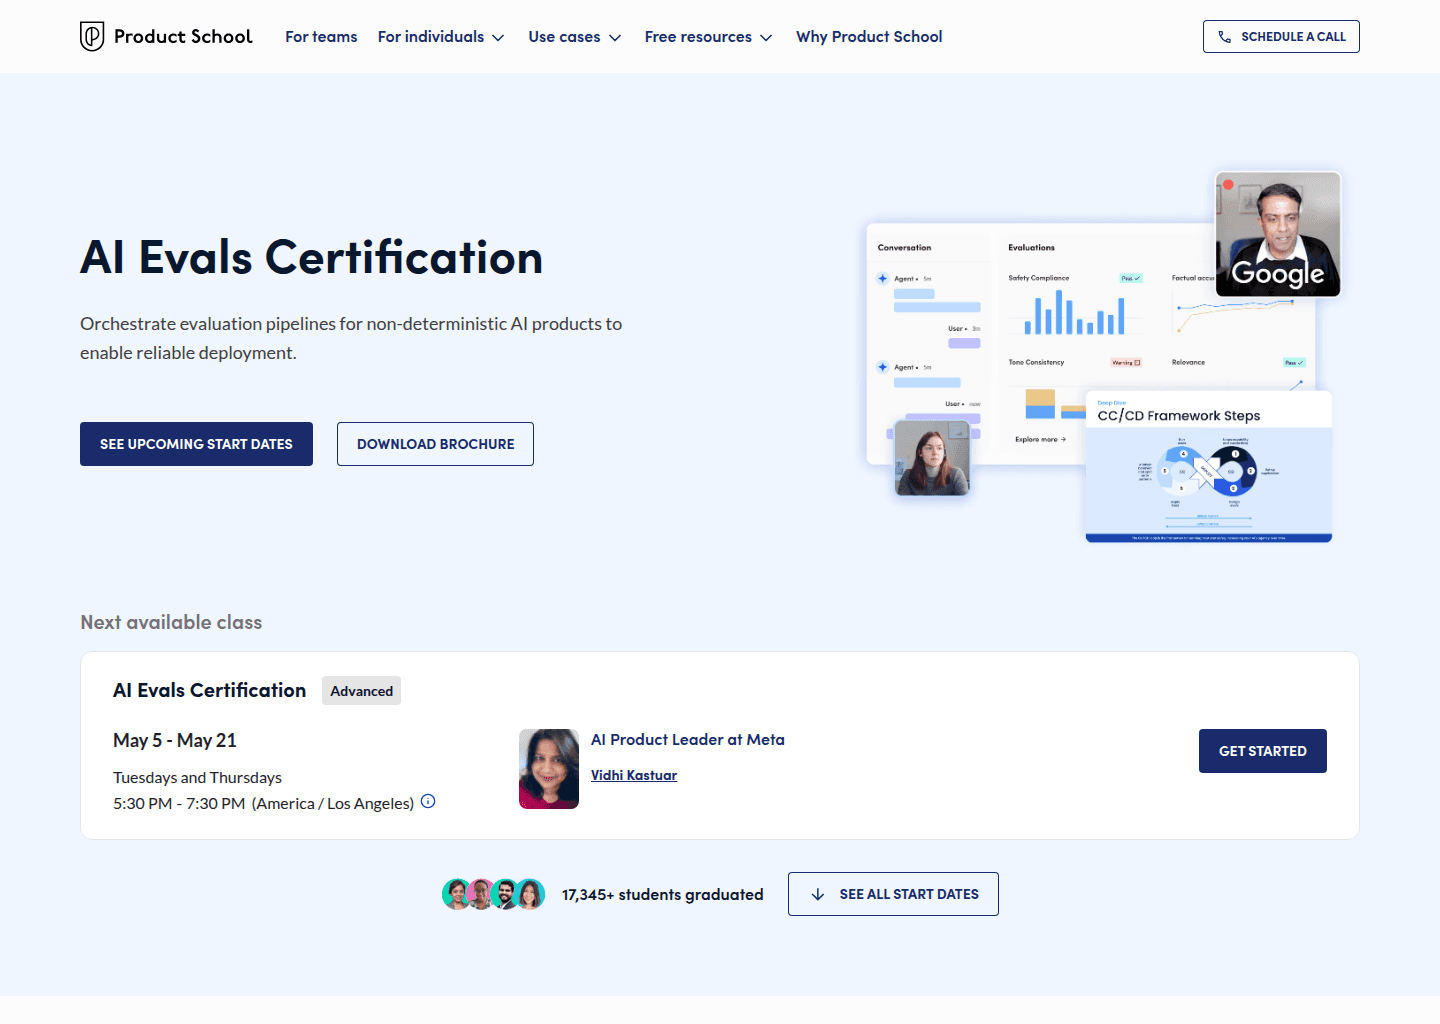Image resolution: width=1440 pixels, height=1024 pixels.
Task: Click Download Brochure
Action: 435,443
